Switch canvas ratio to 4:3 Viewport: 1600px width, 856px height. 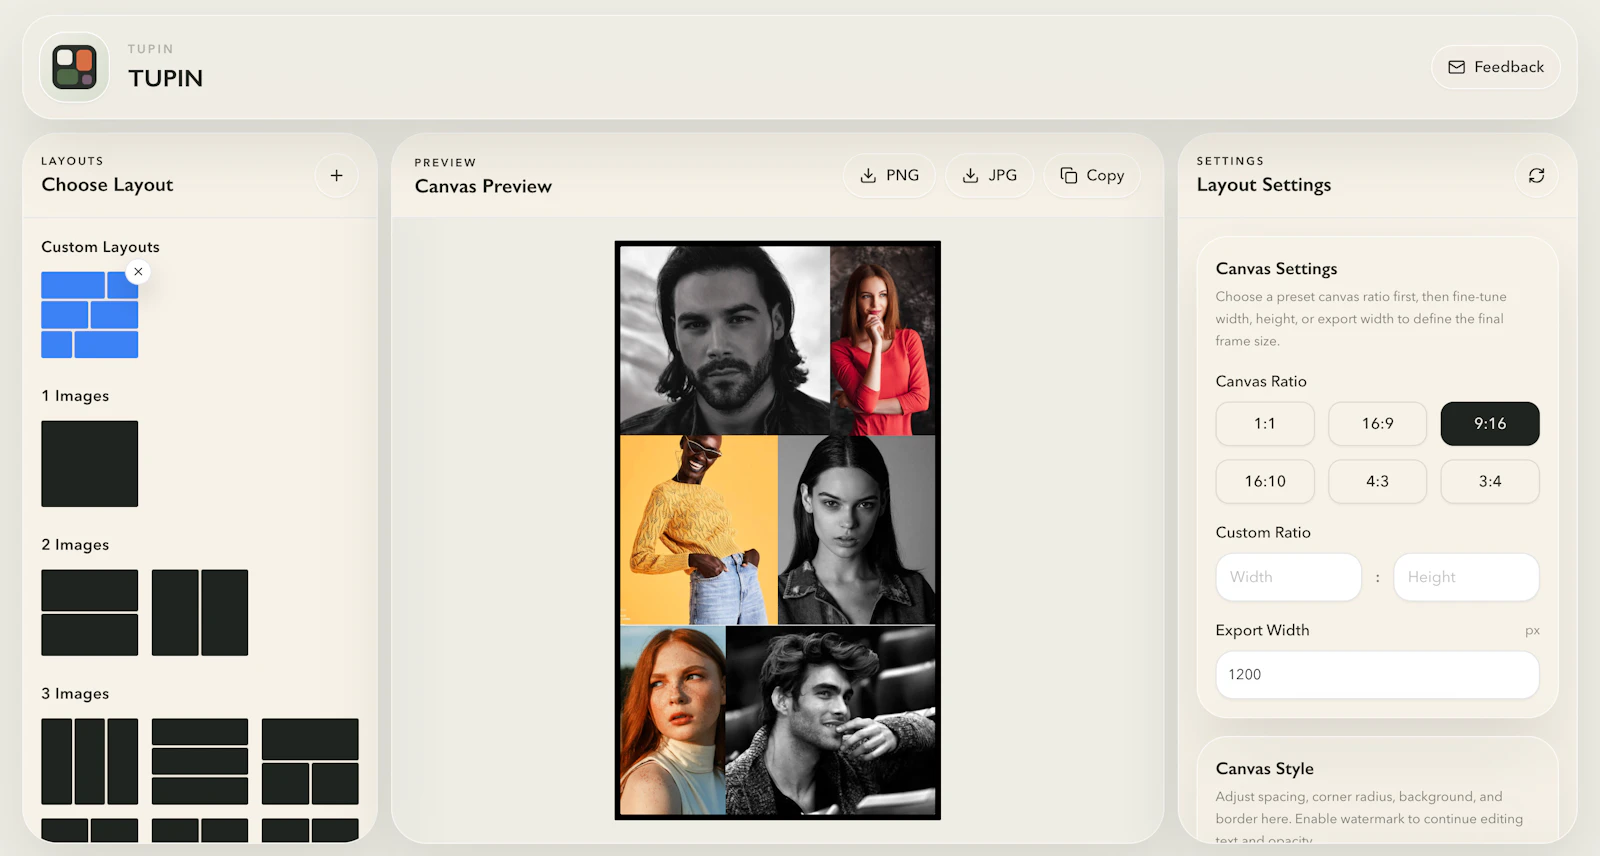tap(1378, 482)
